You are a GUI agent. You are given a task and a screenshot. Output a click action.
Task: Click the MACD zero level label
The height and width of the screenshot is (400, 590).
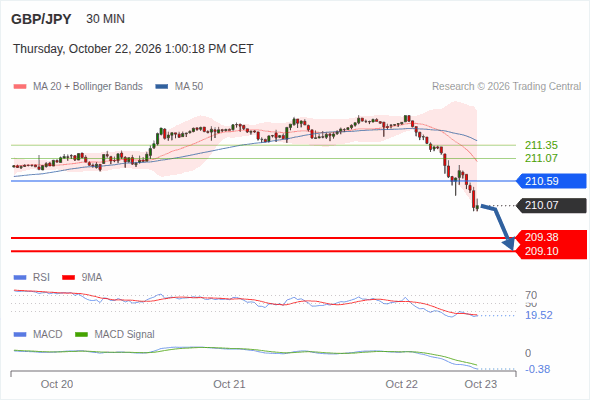point(528,353)
